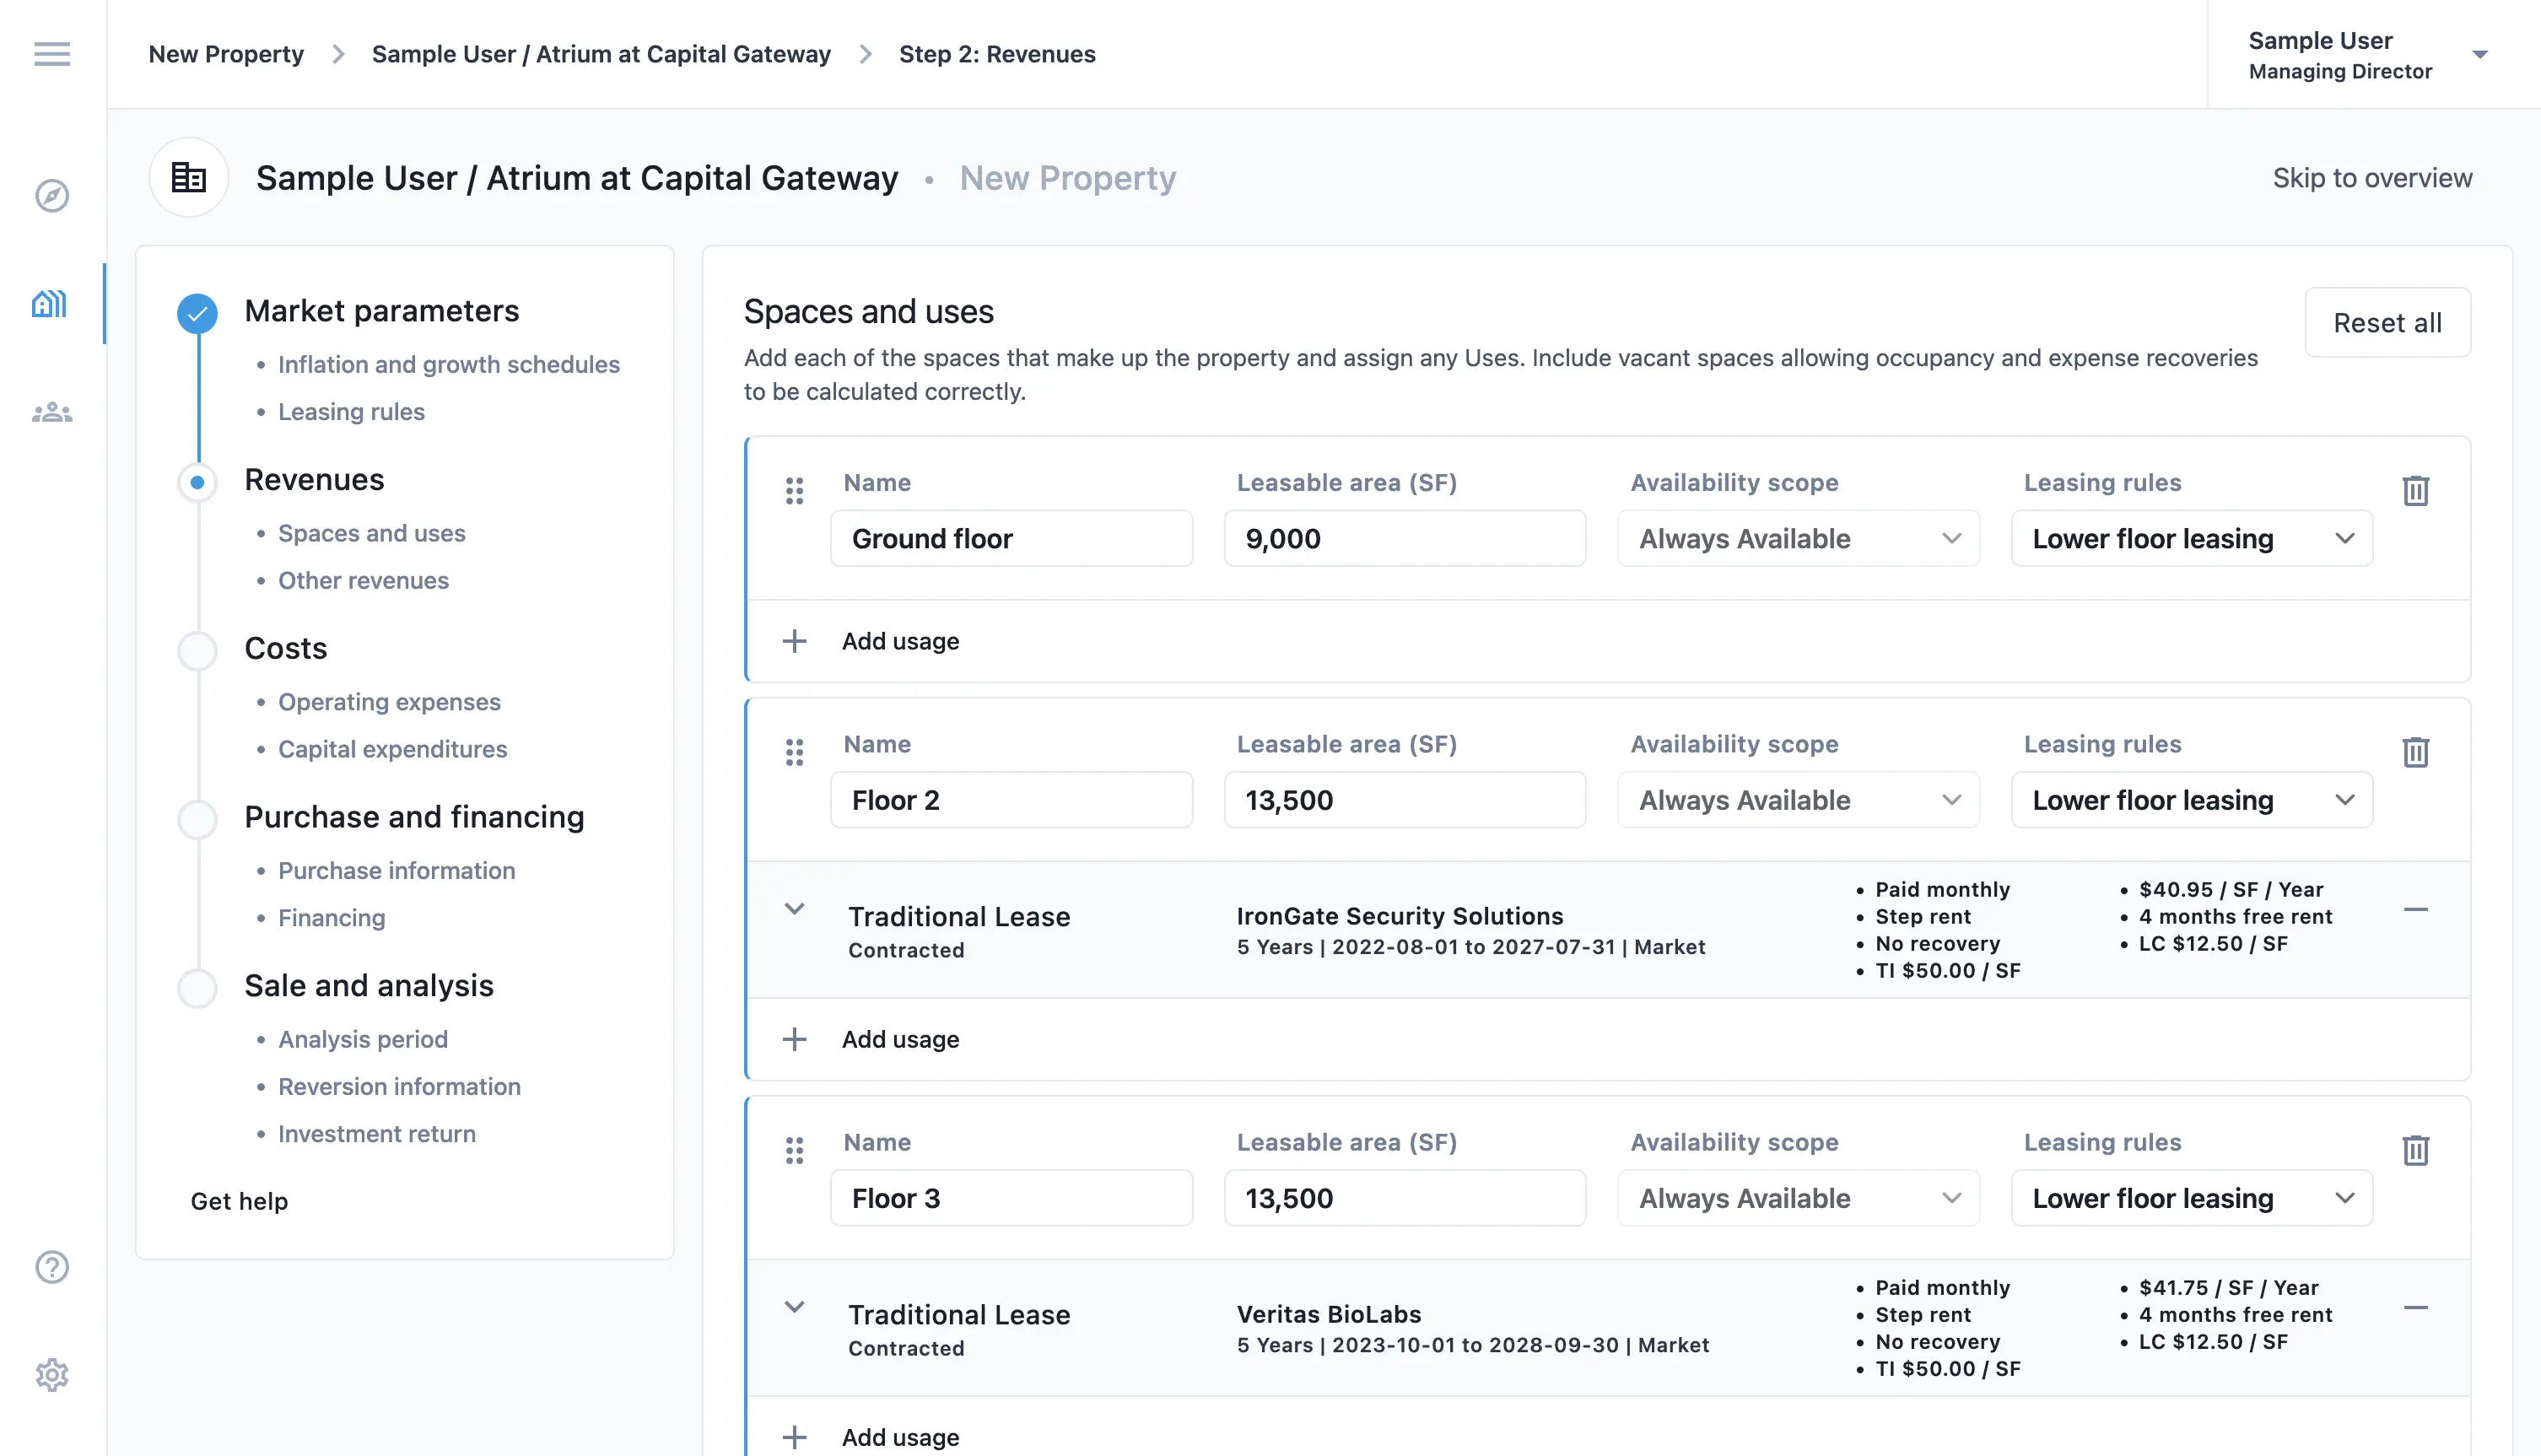This screenshot has height=1456, width=2541.
Task: Open Ground floor Availability scope dropdown
Action: click(1798, 539)
